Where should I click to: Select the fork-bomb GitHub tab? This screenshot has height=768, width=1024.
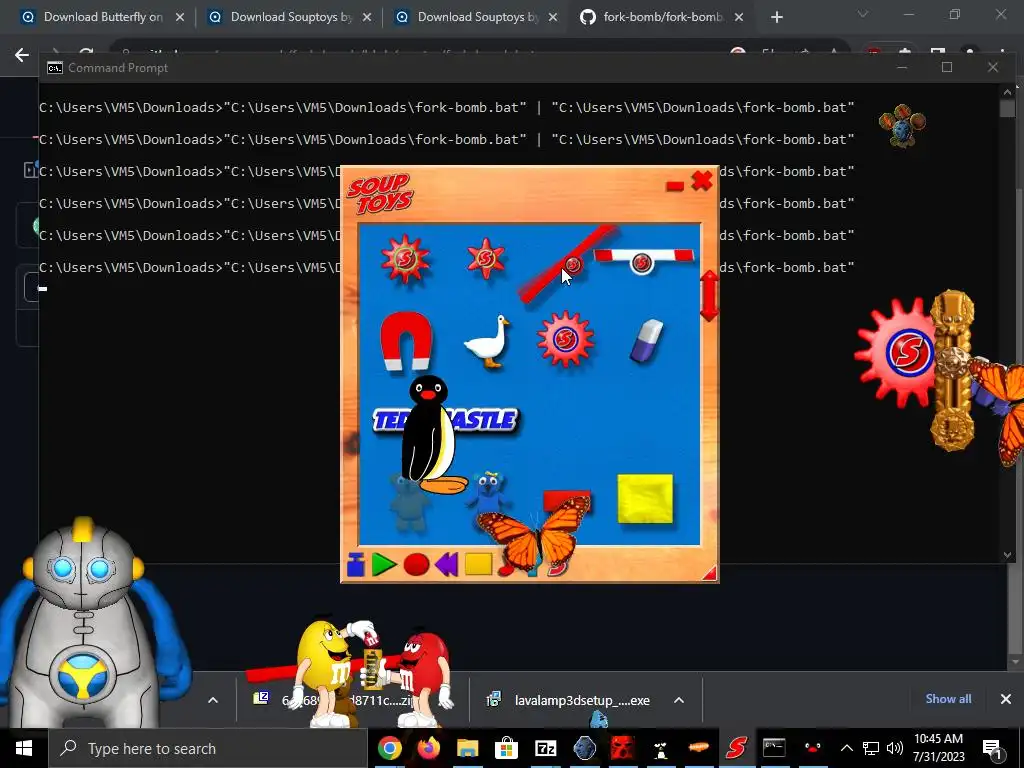(x=662, y=17)
